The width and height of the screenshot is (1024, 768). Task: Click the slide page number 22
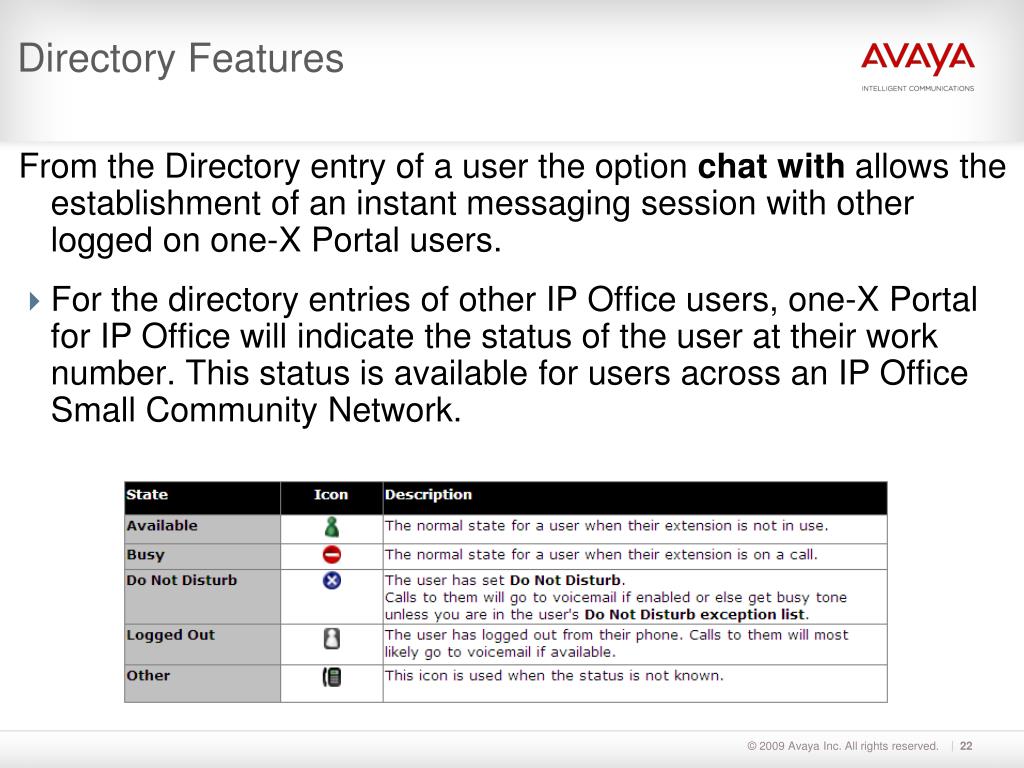967,746
